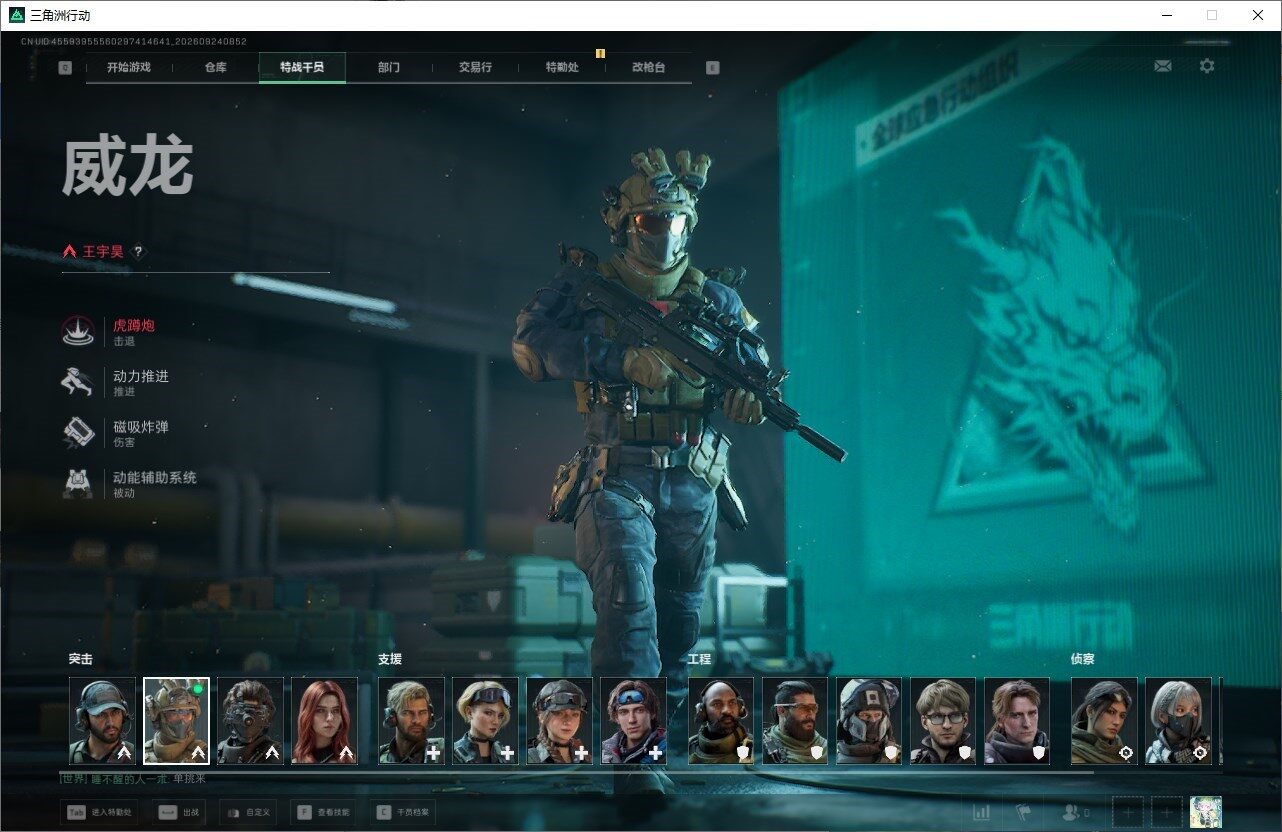This screenshot has width=1282, height=832.
Task: Click the operator name 王宇昊
Action: [103, 252]
